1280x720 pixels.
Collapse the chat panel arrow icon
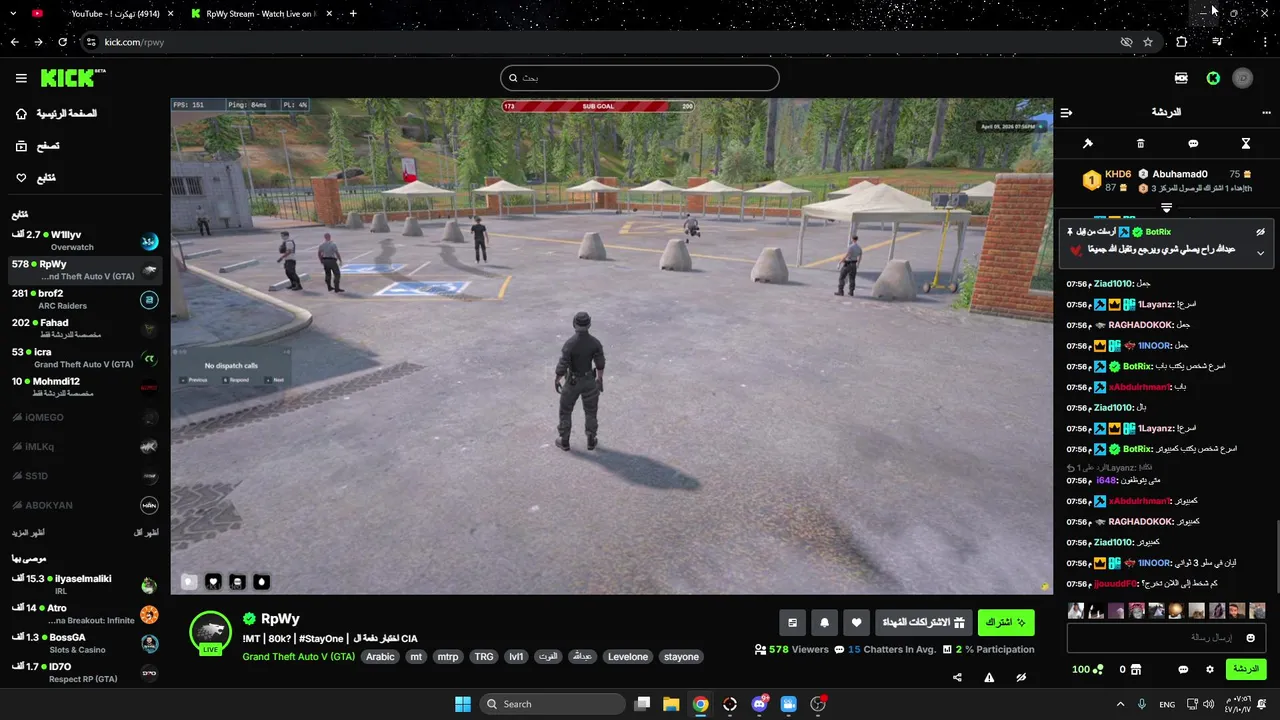[1066, 113]
